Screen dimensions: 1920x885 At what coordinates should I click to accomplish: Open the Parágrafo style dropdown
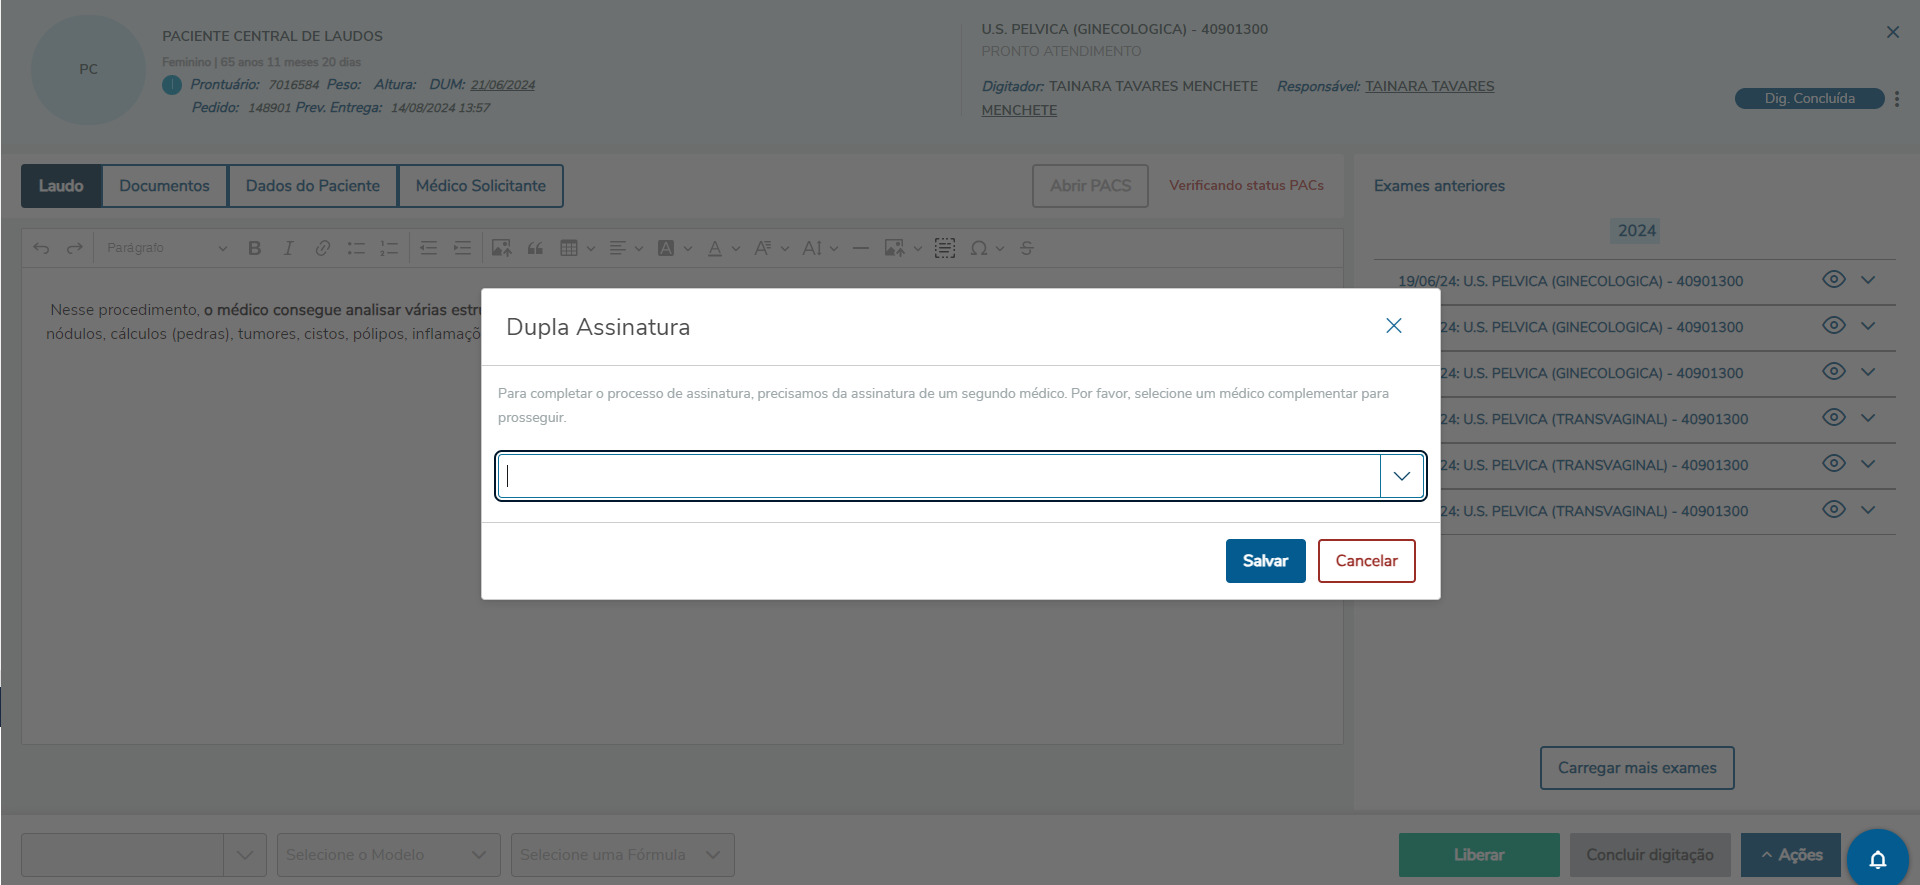coord(166,248)
